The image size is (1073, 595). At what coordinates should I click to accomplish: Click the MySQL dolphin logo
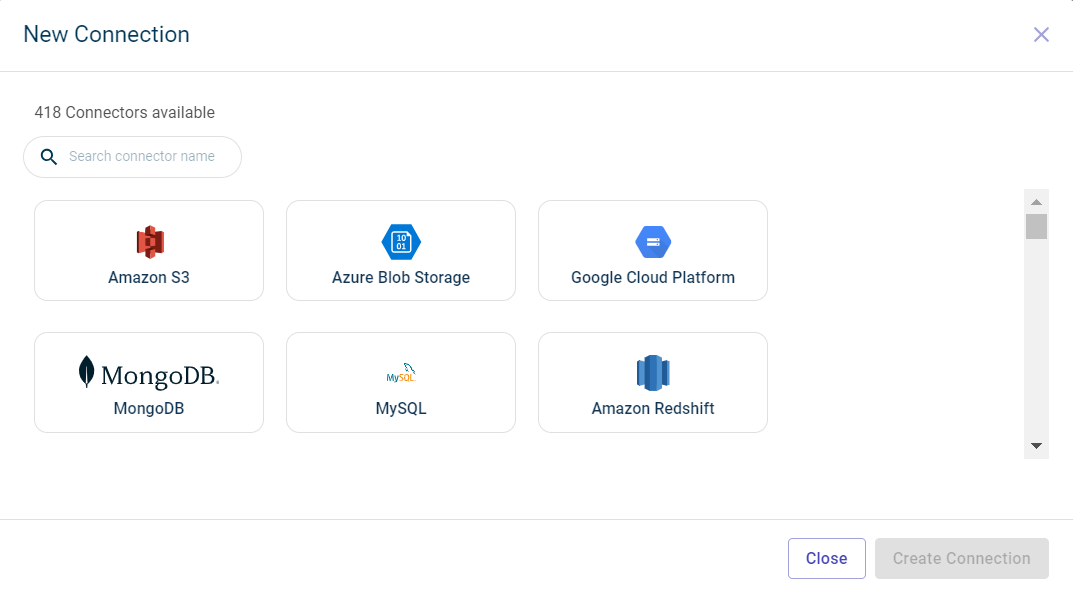pos(401,373)
